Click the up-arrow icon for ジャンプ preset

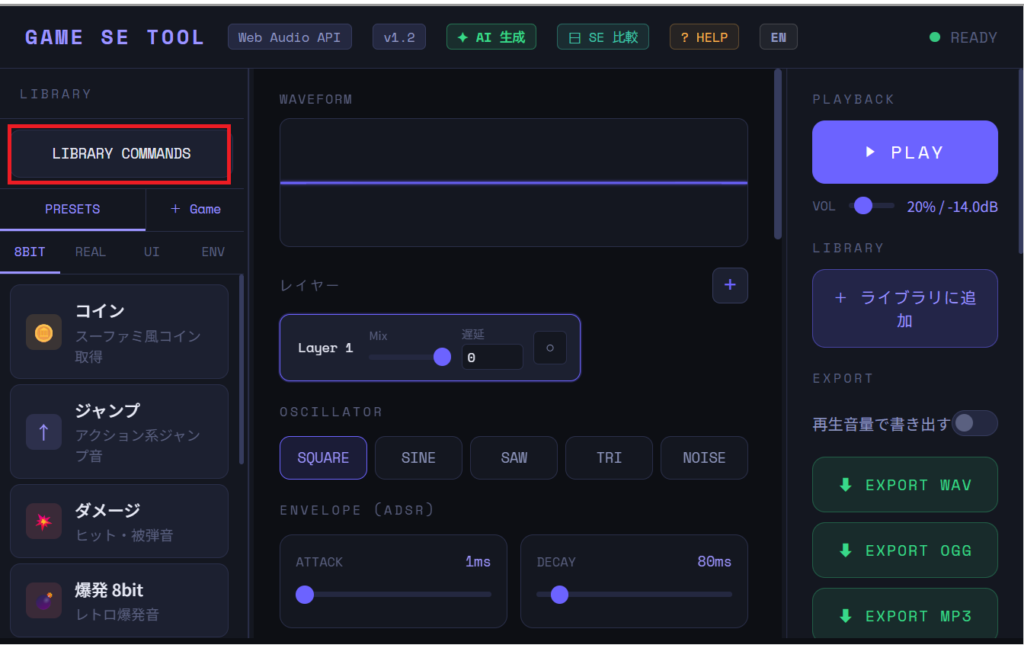click(x=43, y=432)
